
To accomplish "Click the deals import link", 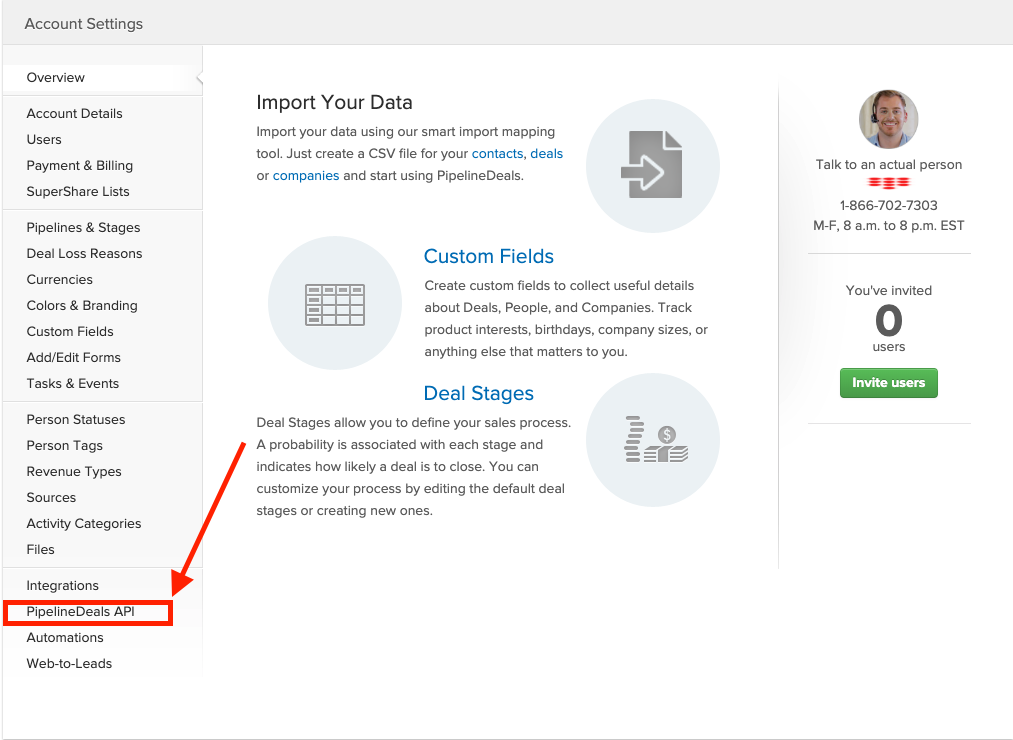I will point(547,154).
